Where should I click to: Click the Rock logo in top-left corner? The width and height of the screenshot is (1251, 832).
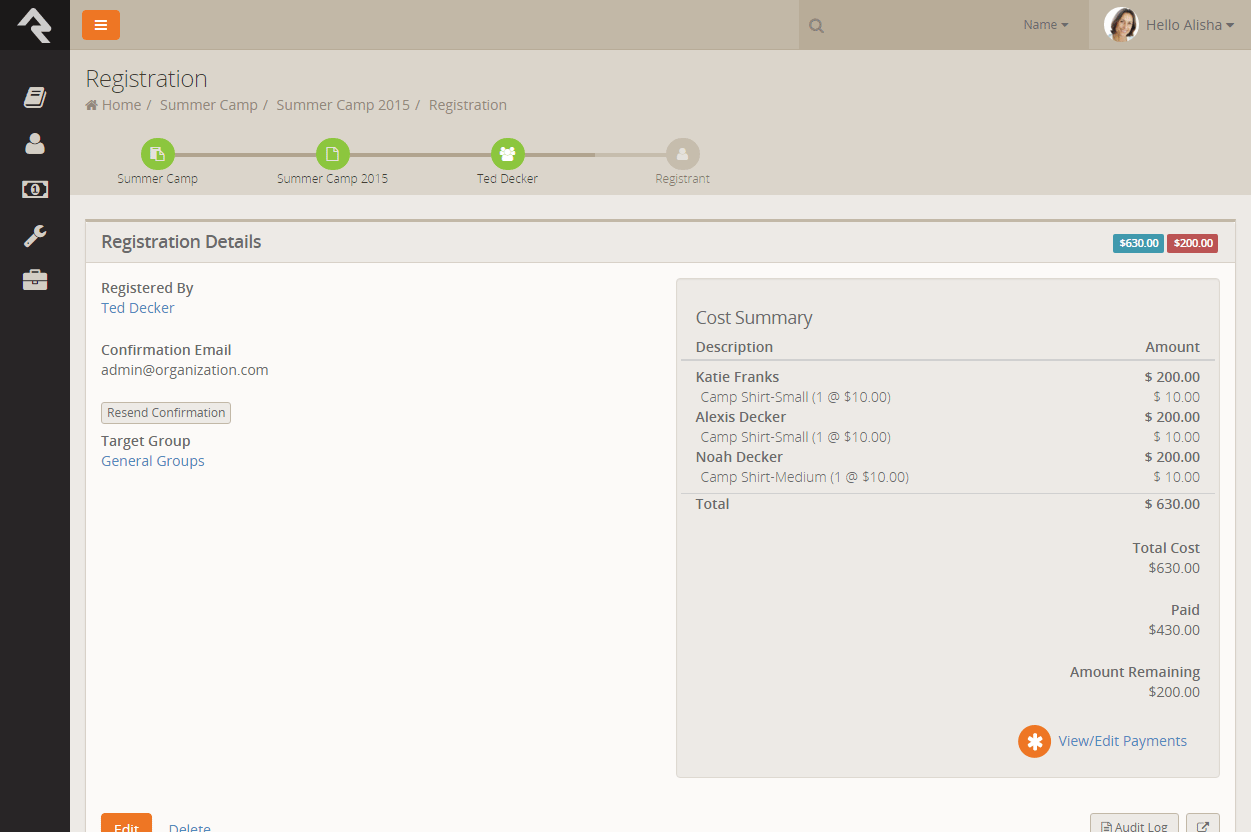pyautogui.click(x=34, y=25)
